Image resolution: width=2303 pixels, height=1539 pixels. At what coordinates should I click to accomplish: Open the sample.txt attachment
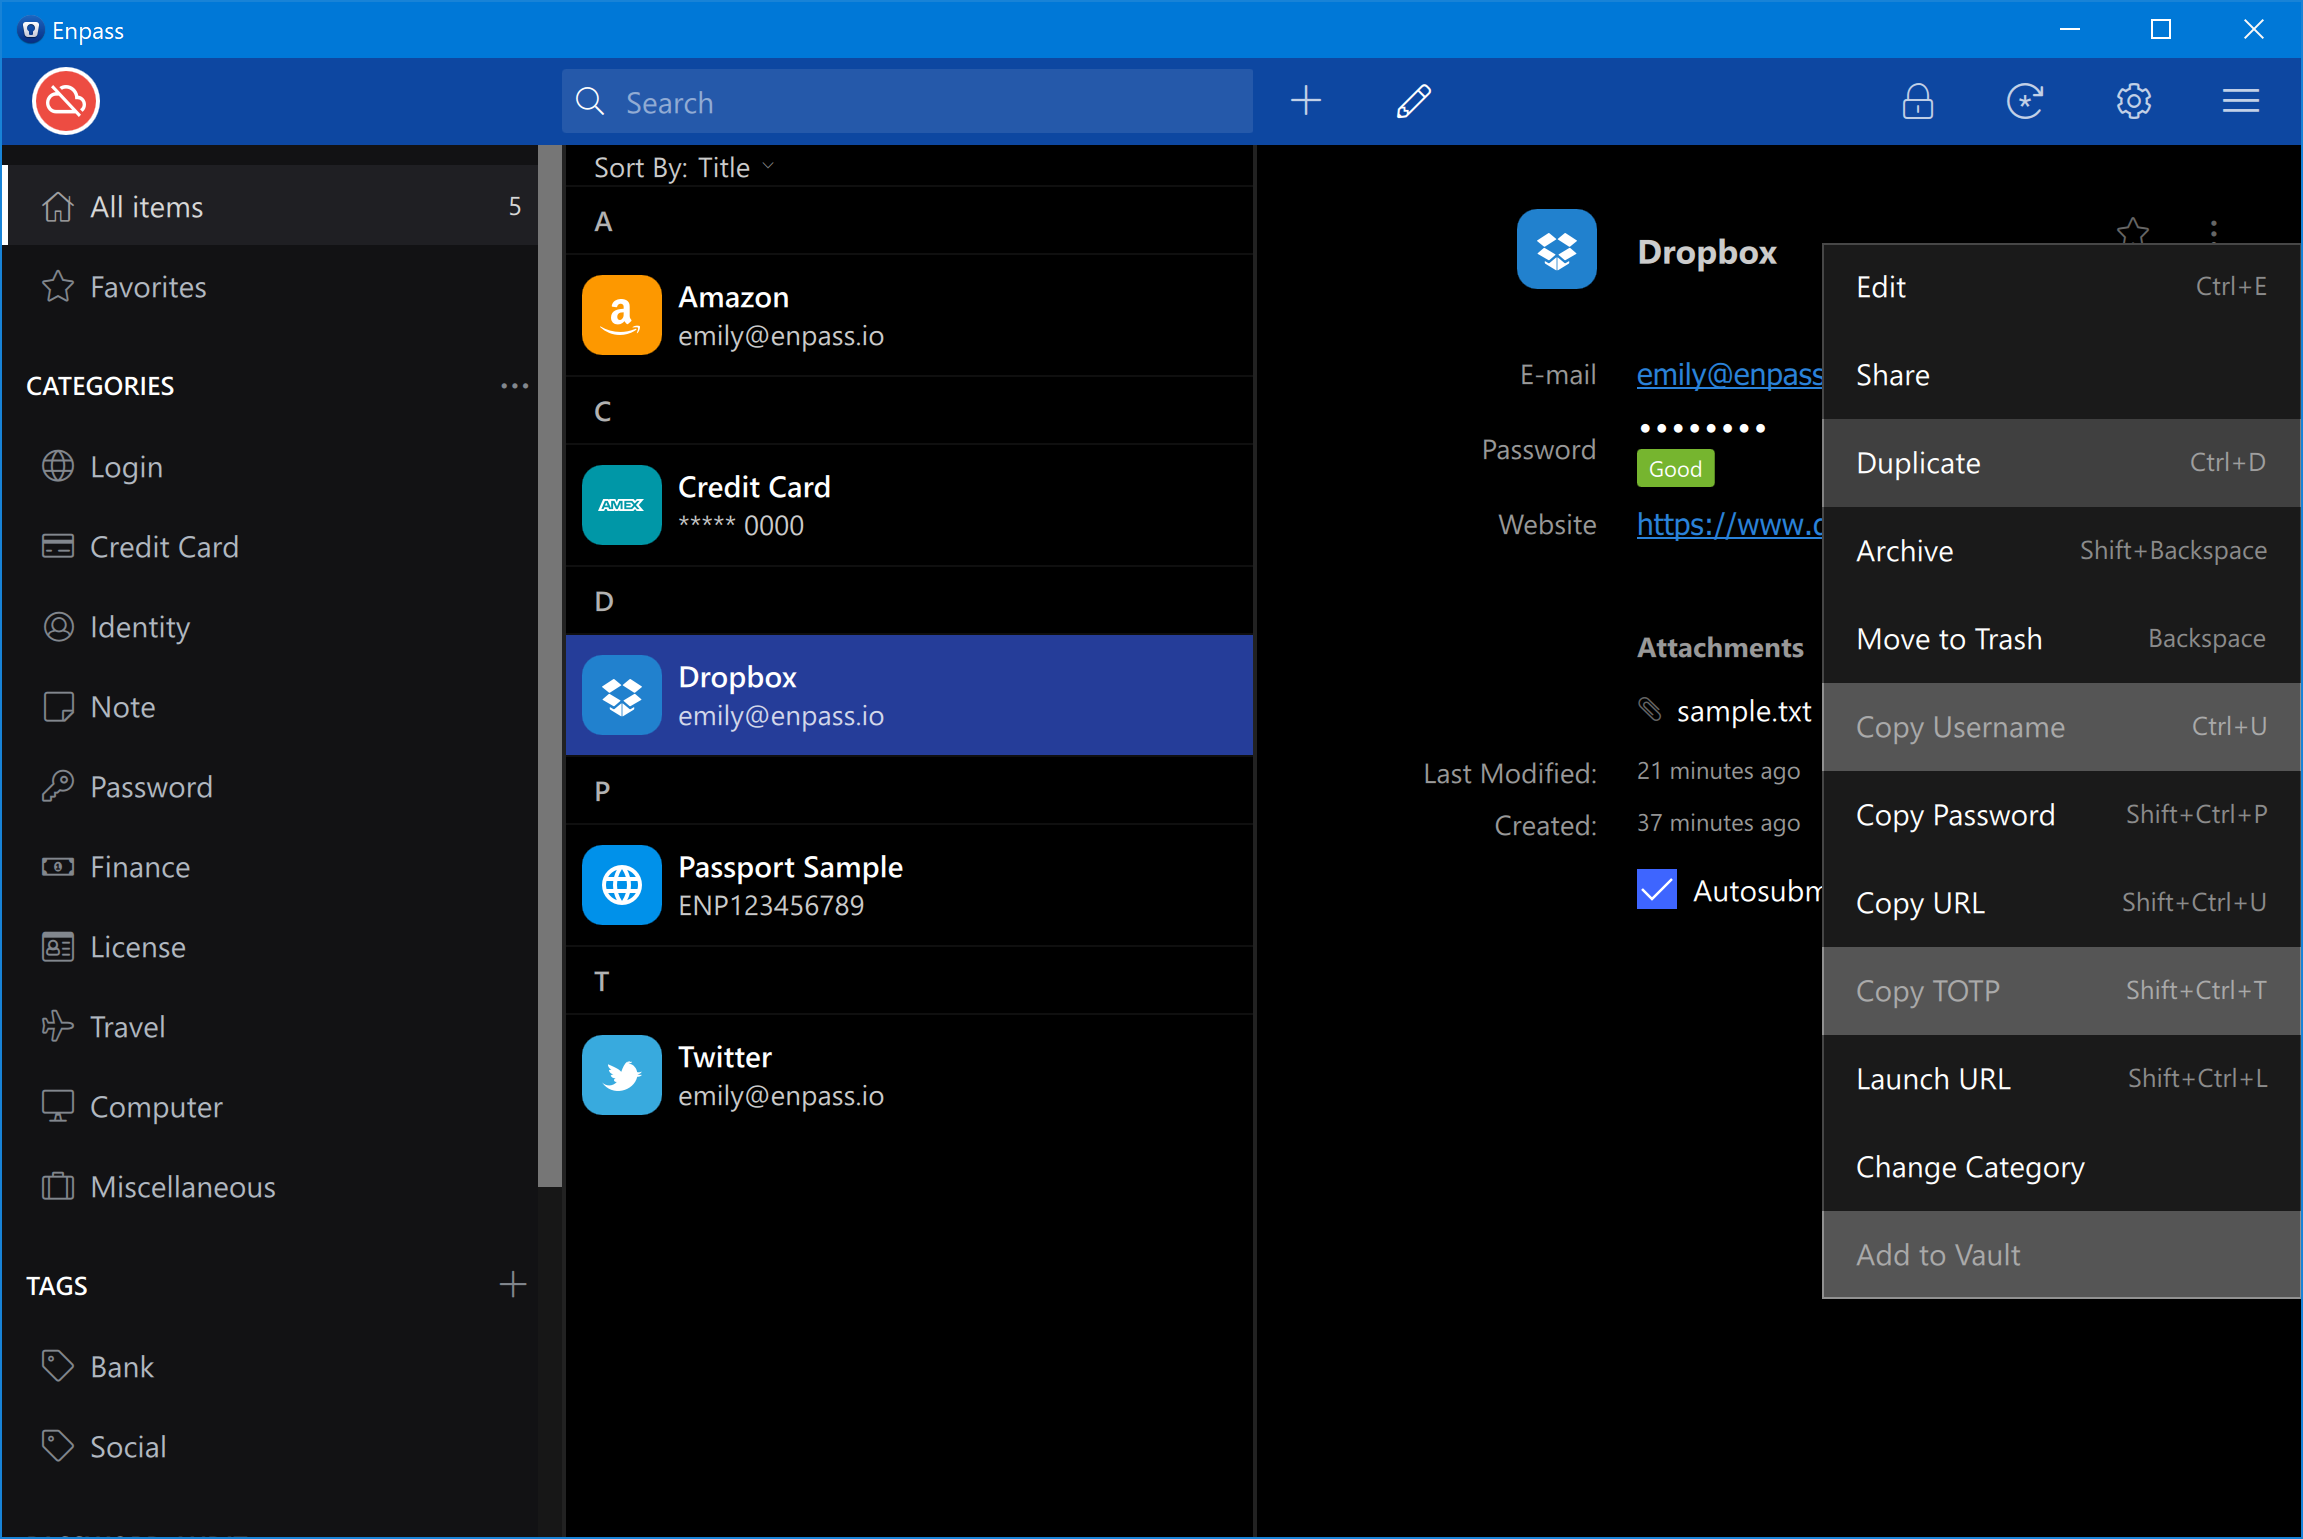(x=1744, y=711)
